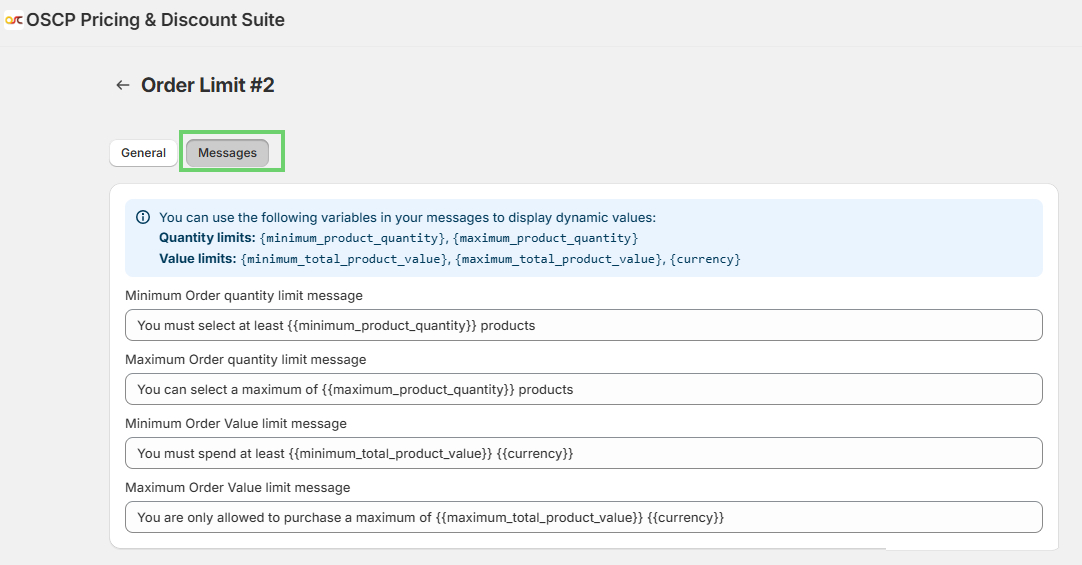Image resolution: width=1082 pixels, height=565 pixels.
Task: Click the "Quantity limits:" bold text
Action: pyautogui.click(x=207, y=238)
